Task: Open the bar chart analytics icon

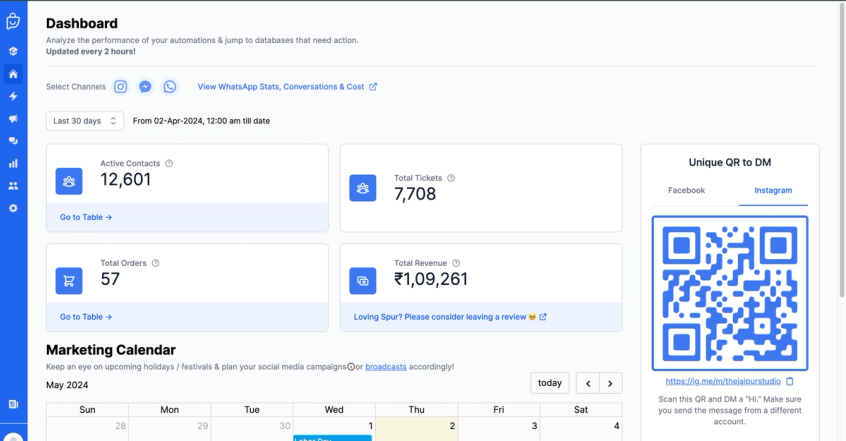Action: [x=13, y=164]
